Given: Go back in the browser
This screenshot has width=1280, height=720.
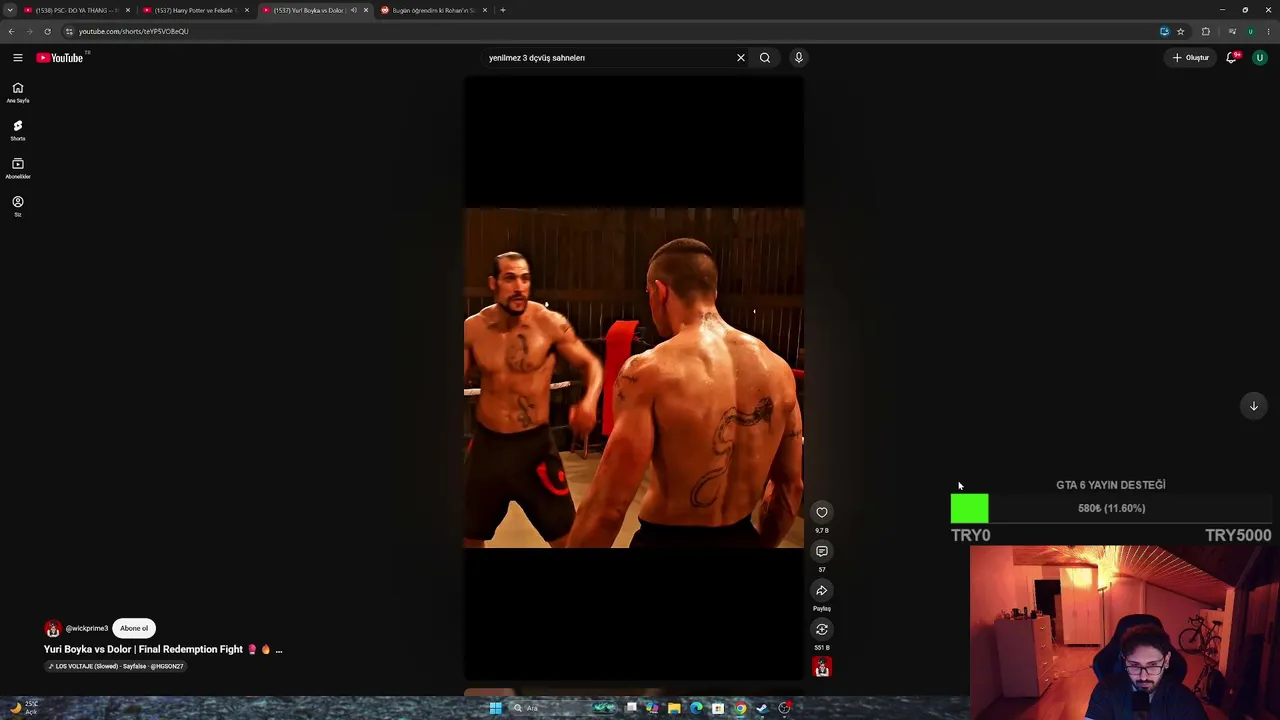Looking at the screenshot, I should click(x=11, y=31).
